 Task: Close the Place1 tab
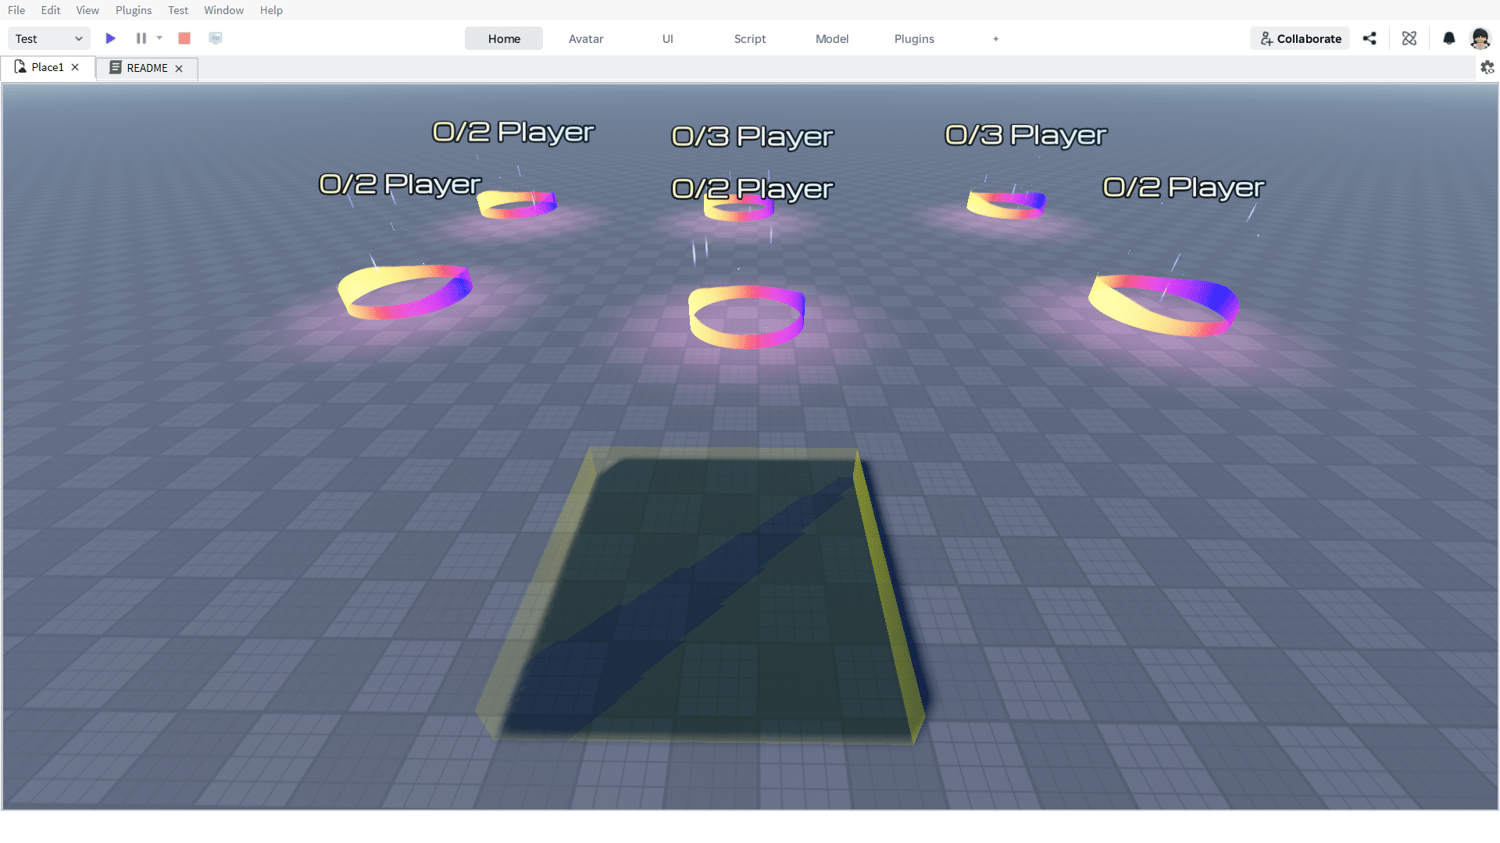pos(75,67)
